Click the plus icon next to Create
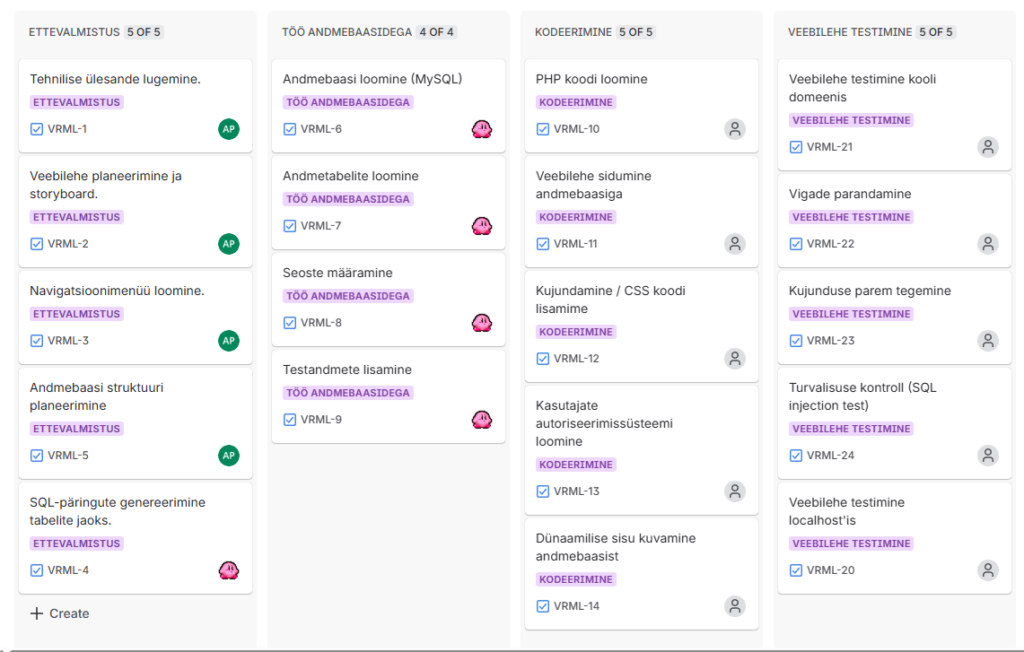Viewport: 1024px width, 652px height. point(37,613)
